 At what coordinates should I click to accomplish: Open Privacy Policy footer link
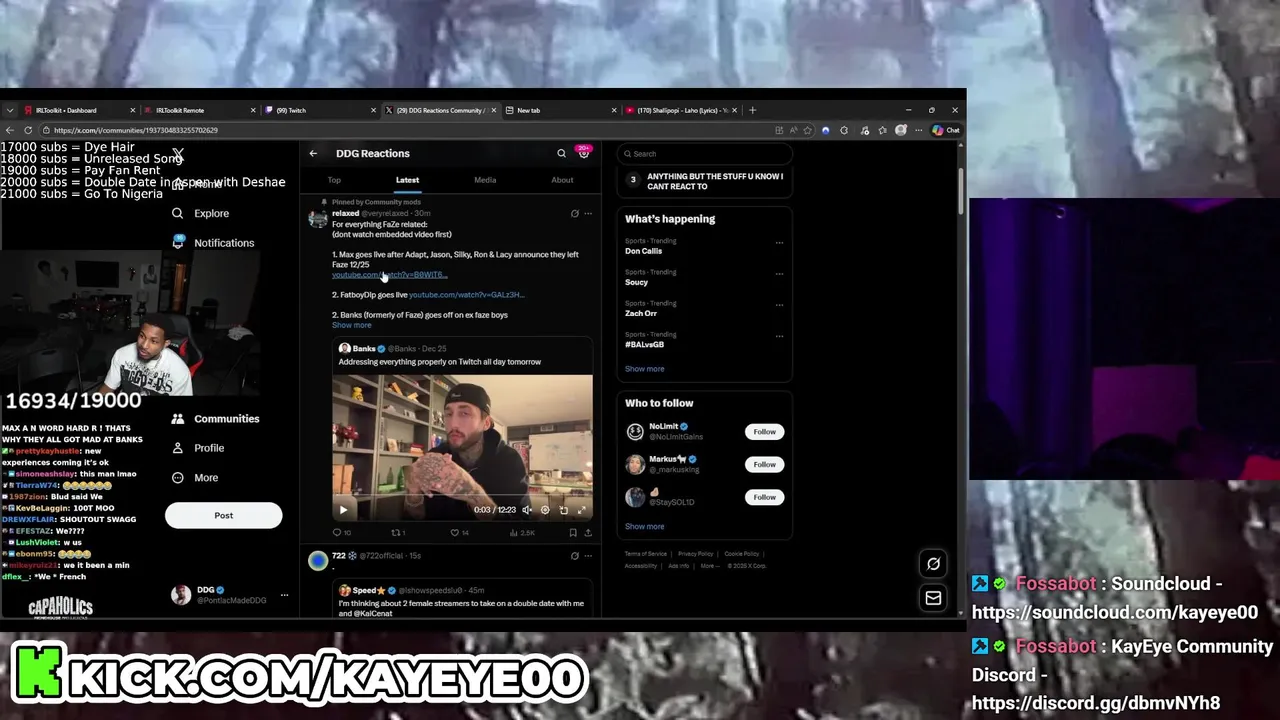pos(695,554)
